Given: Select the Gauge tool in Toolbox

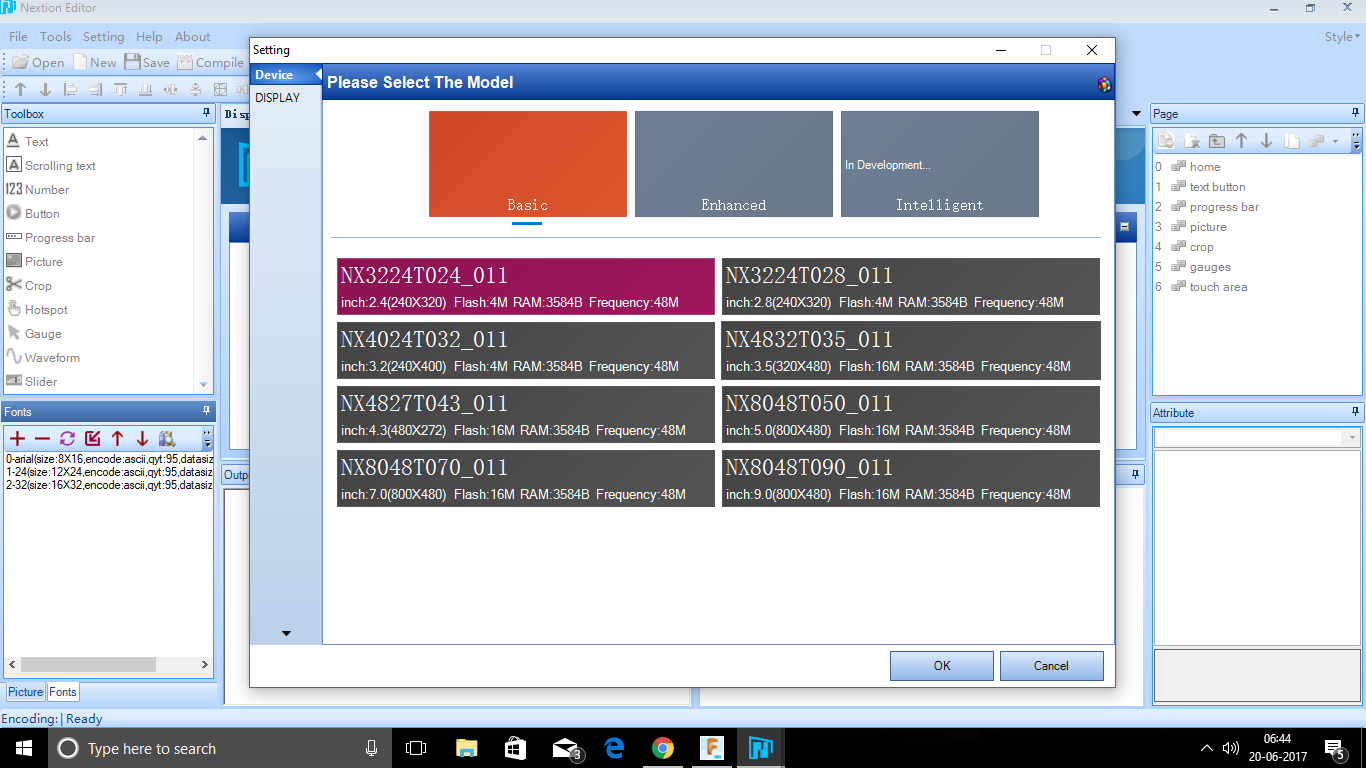Looking at the screenshot, I should pyautogui.click(x=43, y=334).
